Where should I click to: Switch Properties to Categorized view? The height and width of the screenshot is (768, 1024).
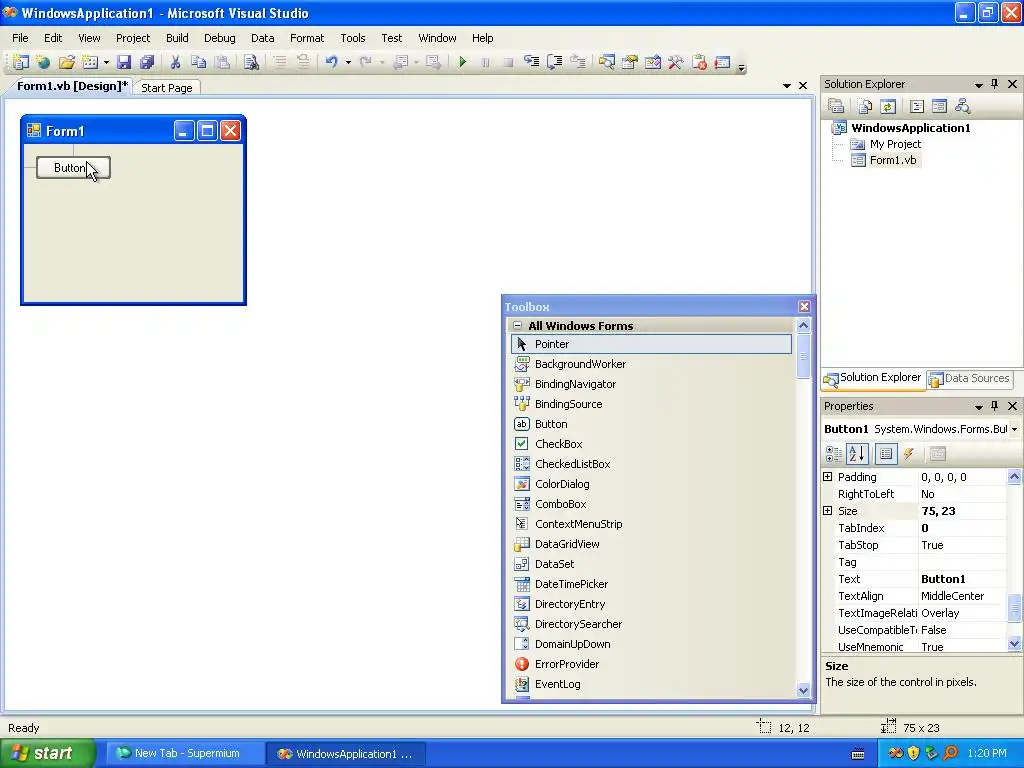(x=833, y=454)
